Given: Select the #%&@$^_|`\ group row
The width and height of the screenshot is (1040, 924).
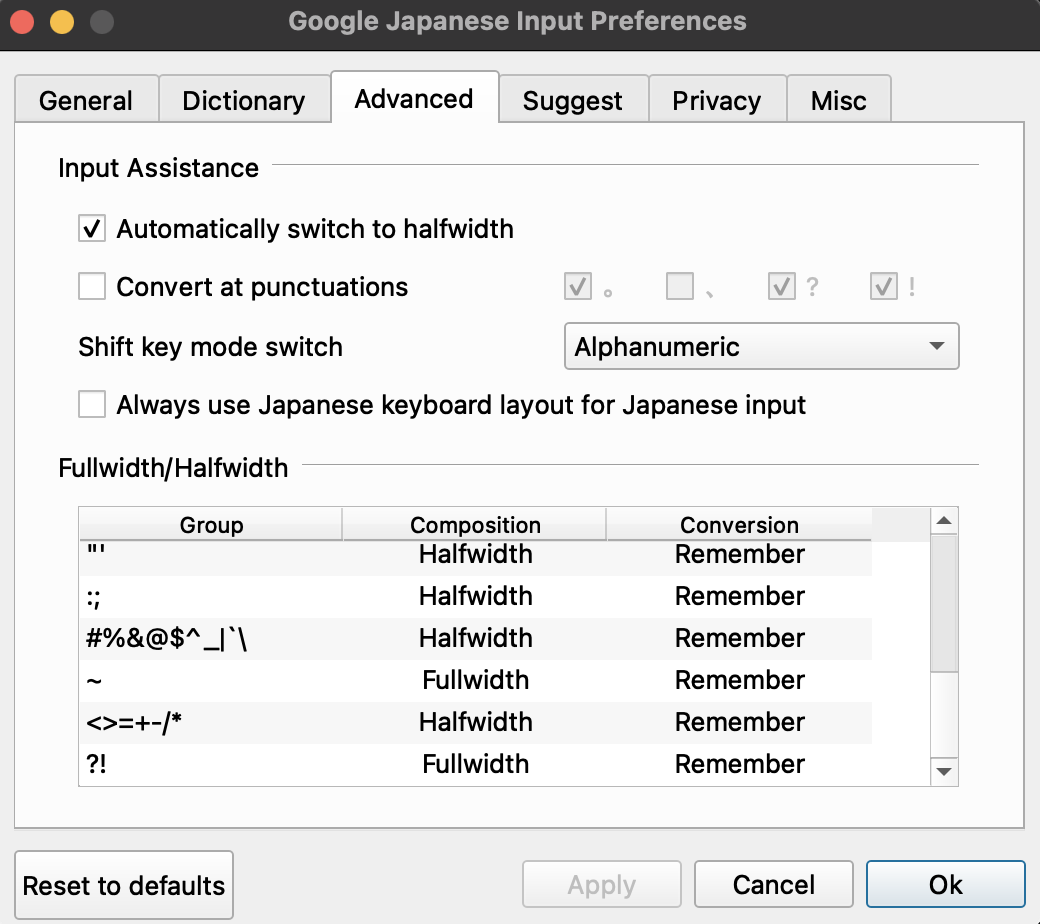Looking at the screenshot, I should (475, 638).
